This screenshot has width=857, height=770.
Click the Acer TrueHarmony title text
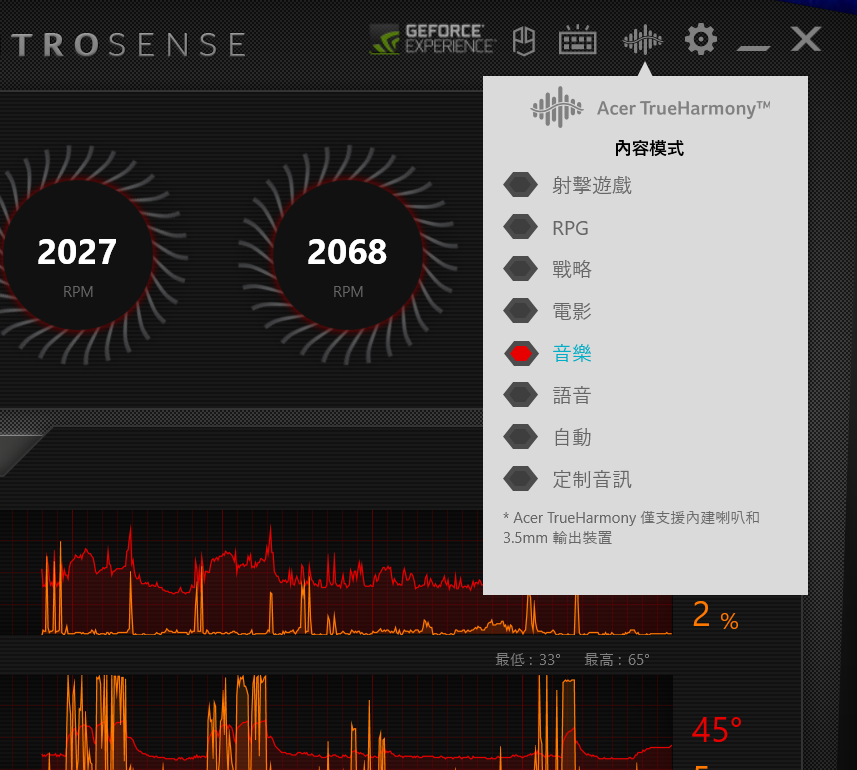point(684,108)
